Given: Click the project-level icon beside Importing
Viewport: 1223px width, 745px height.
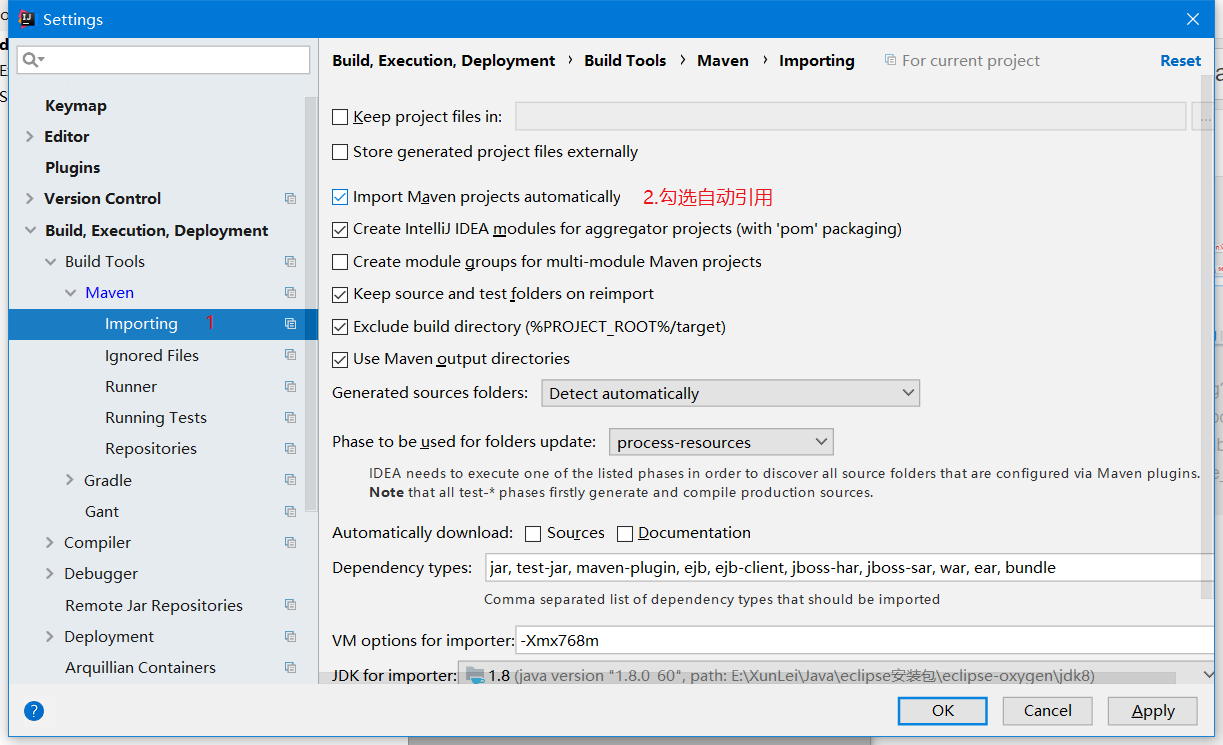Looking at the screenshot, I should coord(290,324).
